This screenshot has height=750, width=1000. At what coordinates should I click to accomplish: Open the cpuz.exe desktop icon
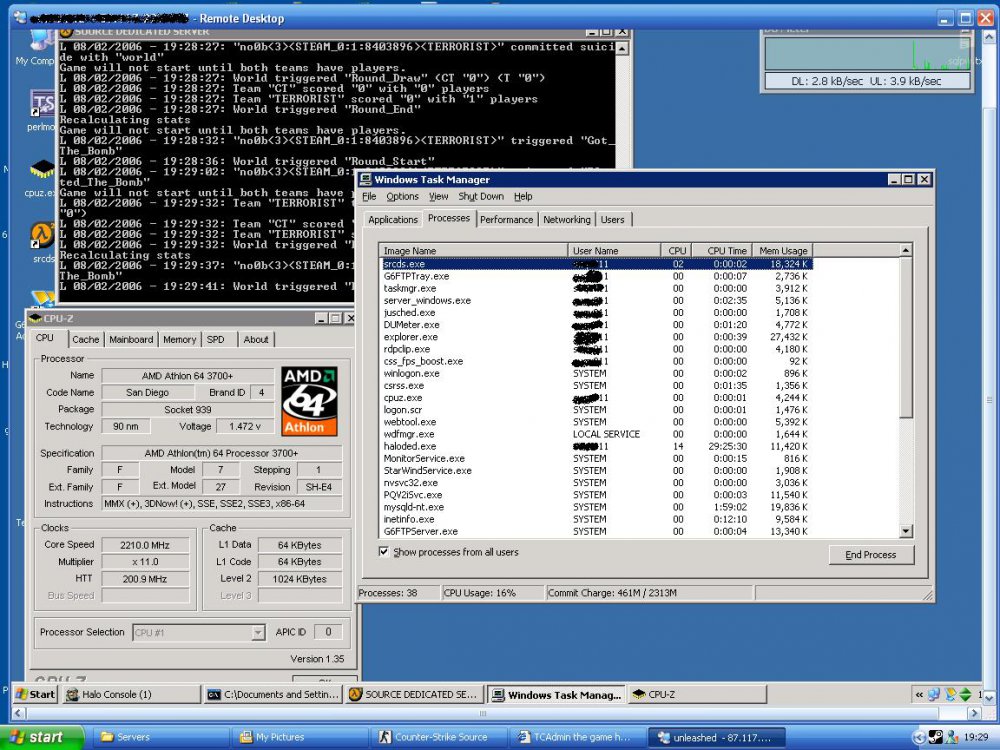42,170
